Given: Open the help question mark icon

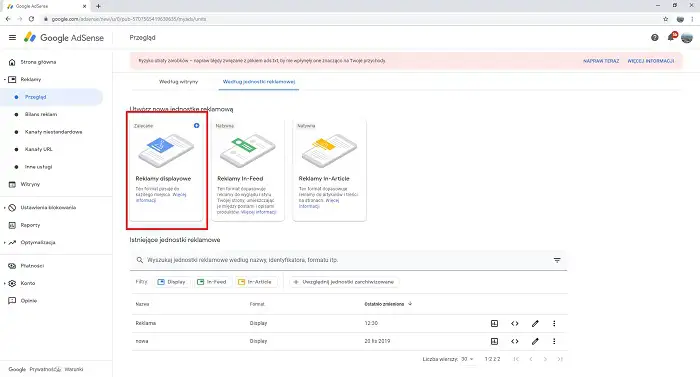Looking at the screenshot, I should (x=654, y=38).
